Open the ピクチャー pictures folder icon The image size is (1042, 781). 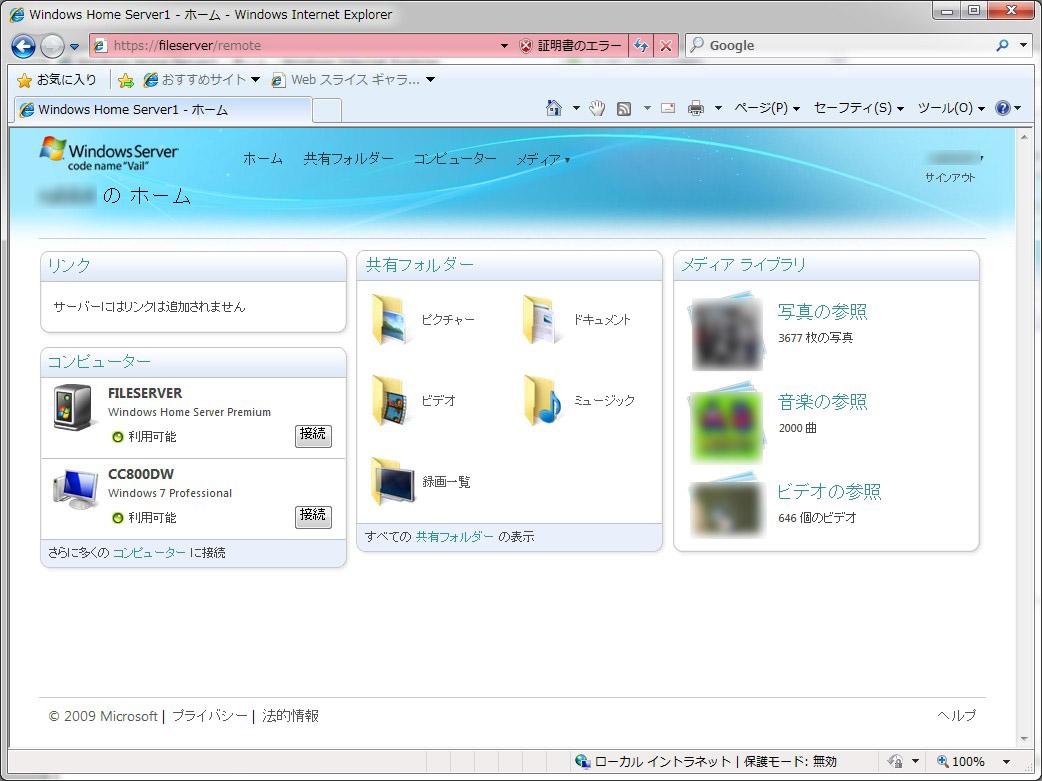pos(389,320)
